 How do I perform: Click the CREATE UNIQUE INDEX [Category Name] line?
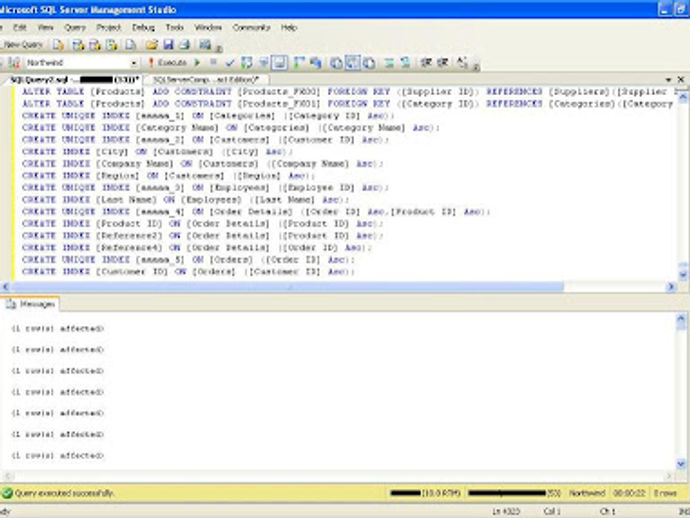pos(231,128)
